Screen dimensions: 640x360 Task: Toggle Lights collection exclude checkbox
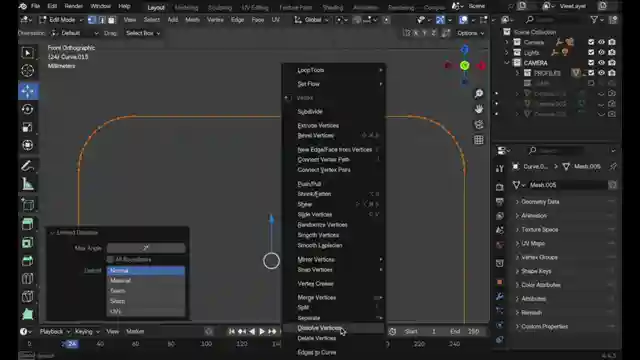pyautogui.click(x=591, y=52)
